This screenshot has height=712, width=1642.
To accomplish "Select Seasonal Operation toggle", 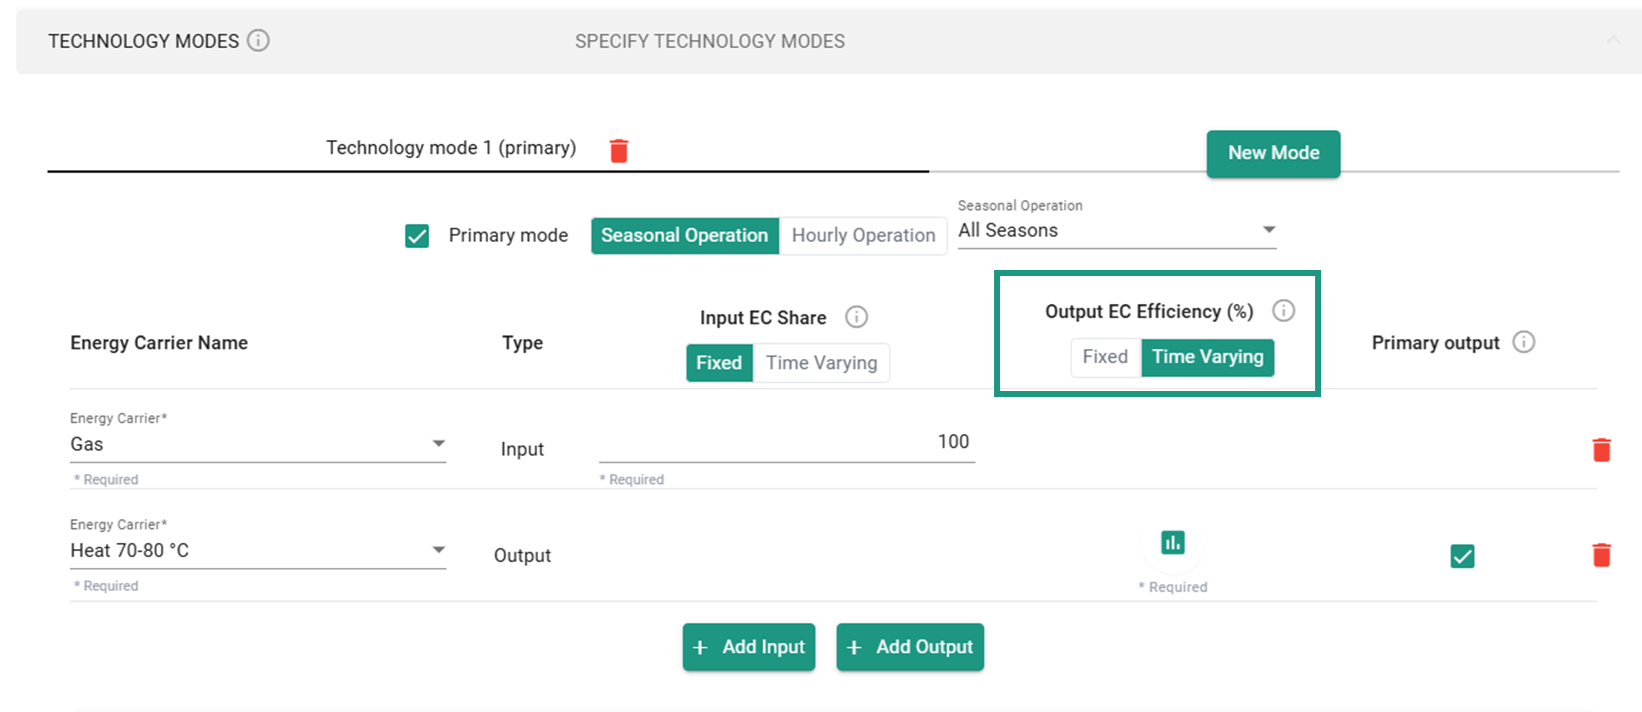I will [x=684, y=236].
